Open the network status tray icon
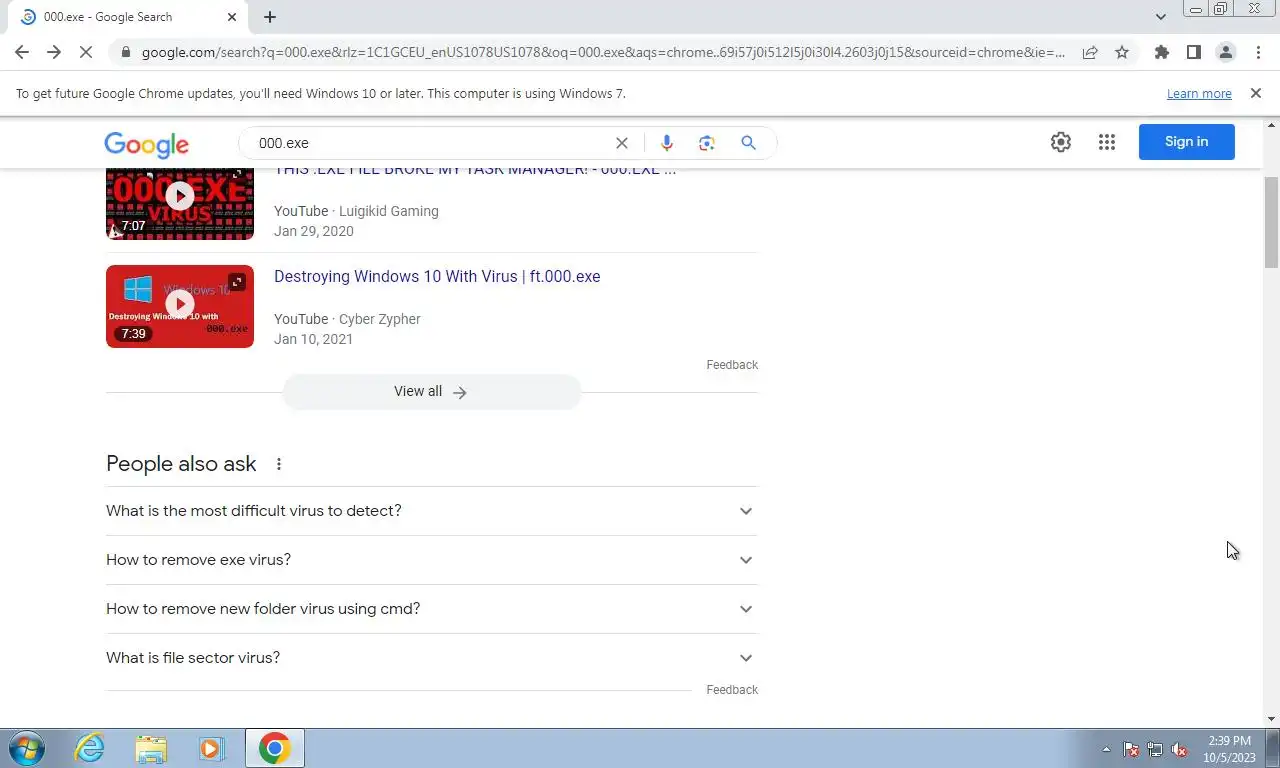Screen dimensions: 1280x768 (x=1155, y=749)
